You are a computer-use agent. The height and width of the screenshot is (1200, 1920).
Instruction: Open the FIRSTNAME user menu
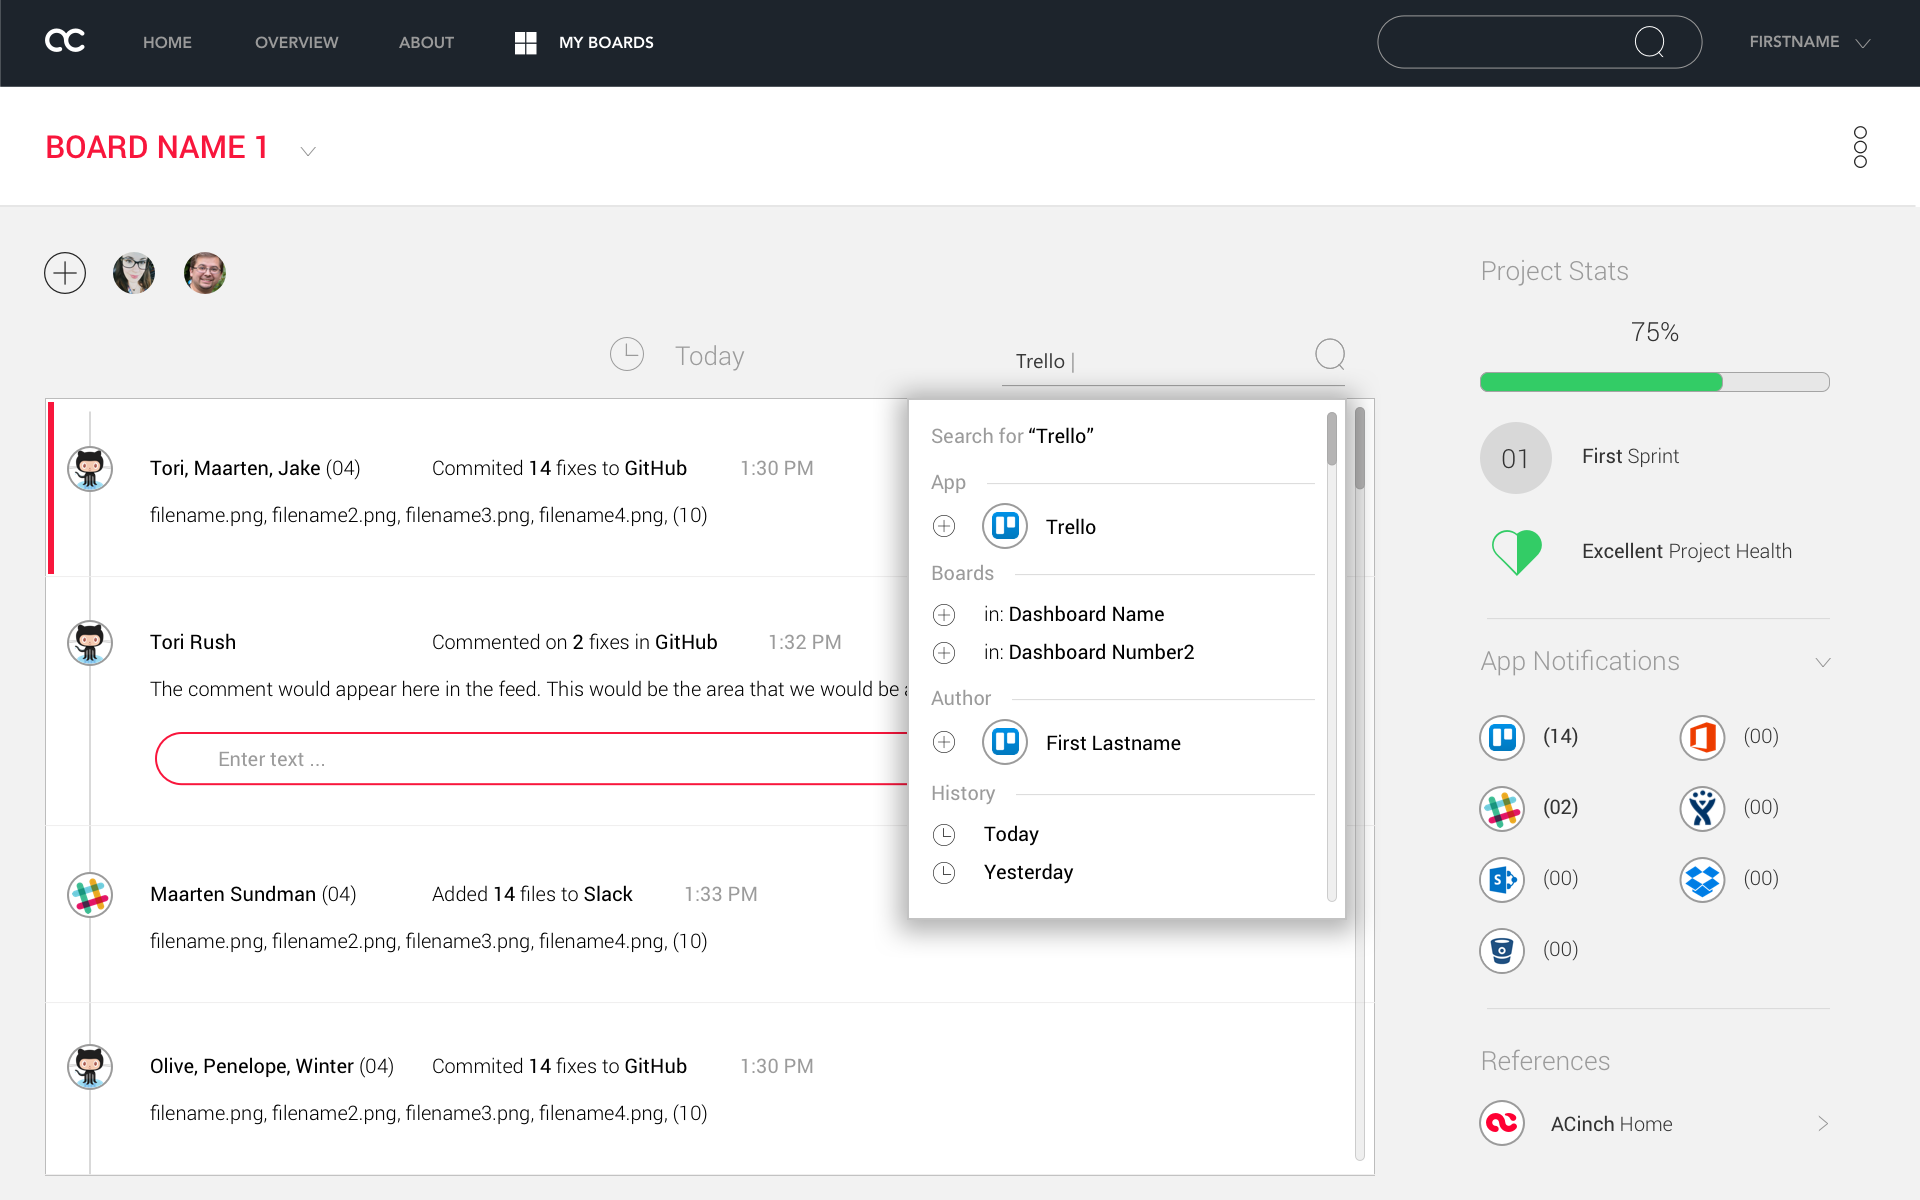[x=1808, y=42]
